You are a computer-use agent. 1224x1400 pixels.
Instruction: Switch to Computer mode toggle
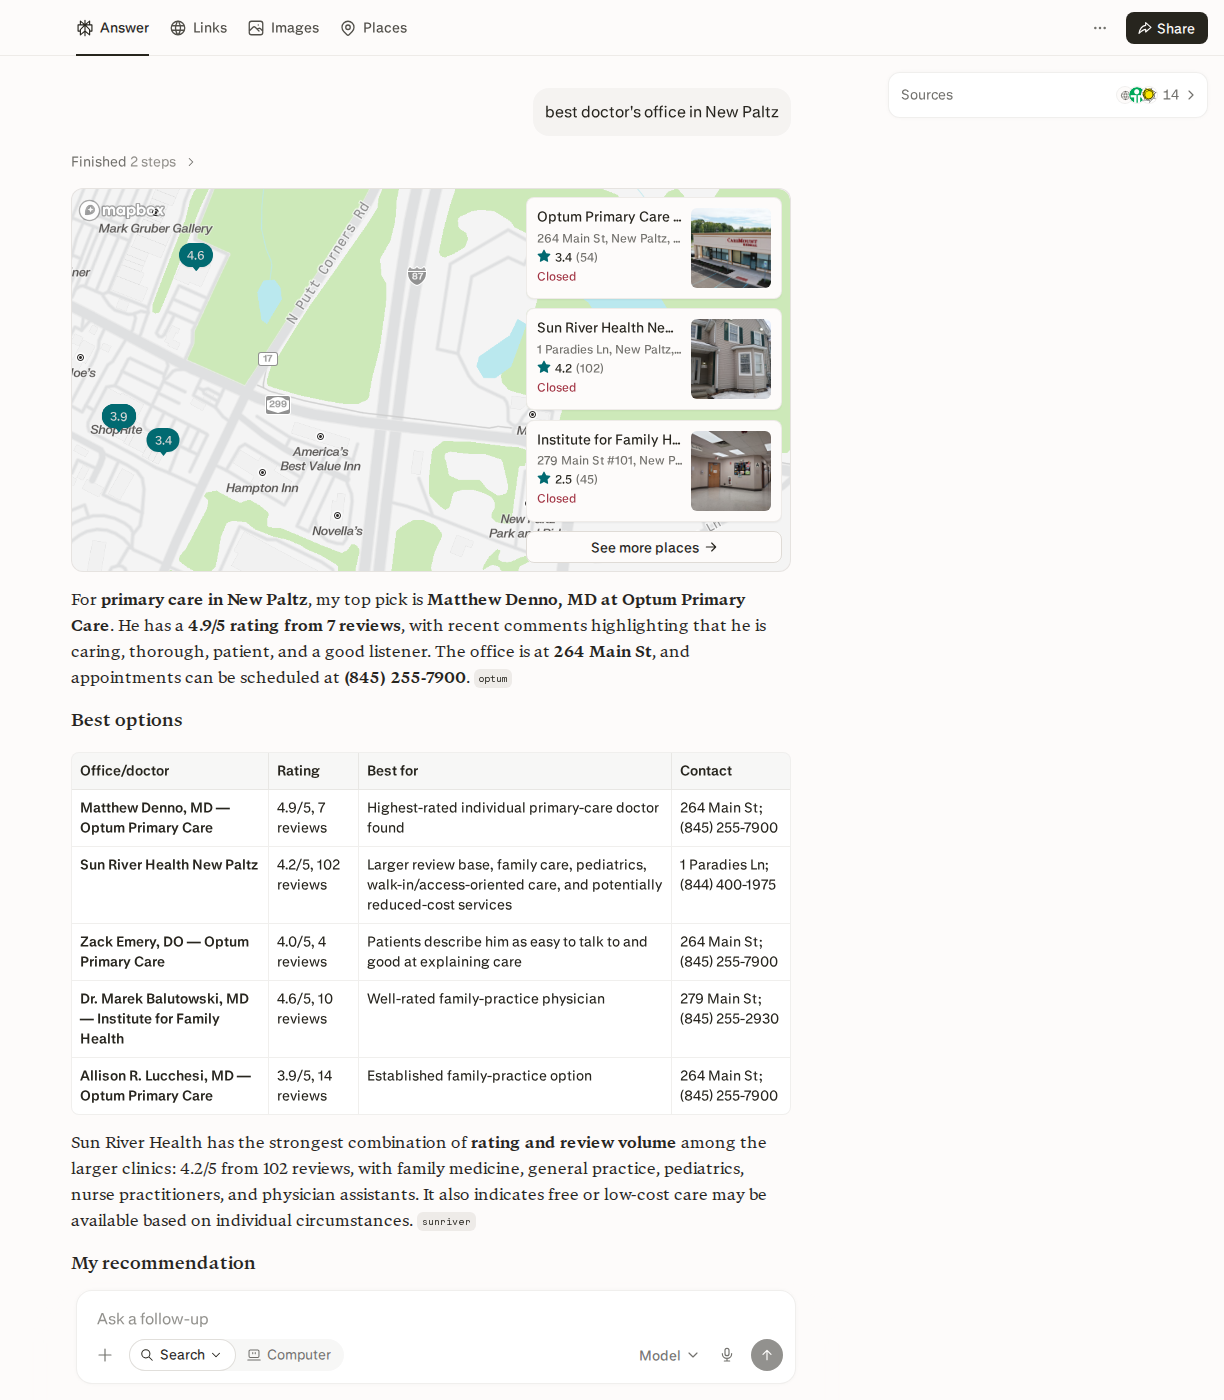pyautogui.click(x=289, y=1355)
